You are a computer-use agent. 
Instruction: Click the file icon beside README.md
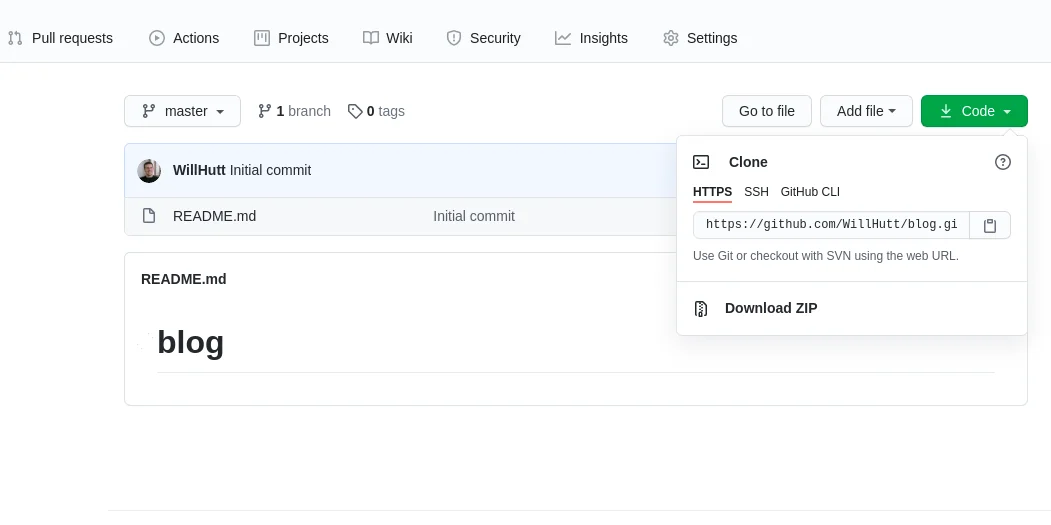[x=149, y=216]
